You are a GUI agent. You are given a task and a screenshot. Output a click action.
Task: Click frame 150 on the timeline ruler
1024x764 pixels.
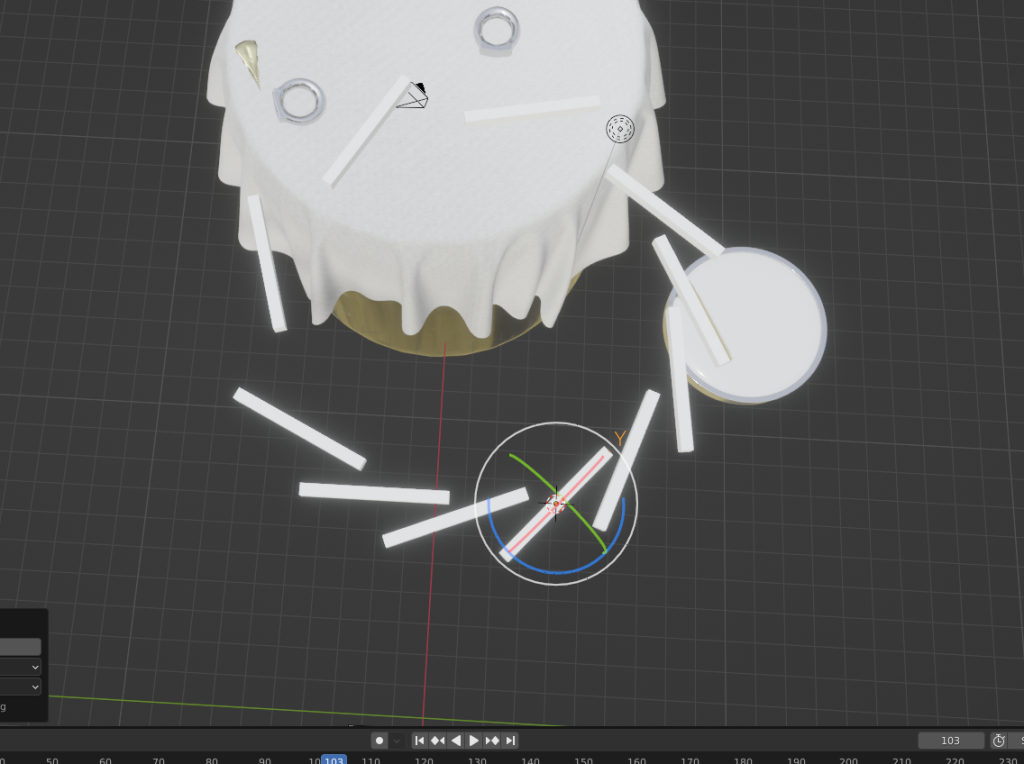click(x=582, y=760)
